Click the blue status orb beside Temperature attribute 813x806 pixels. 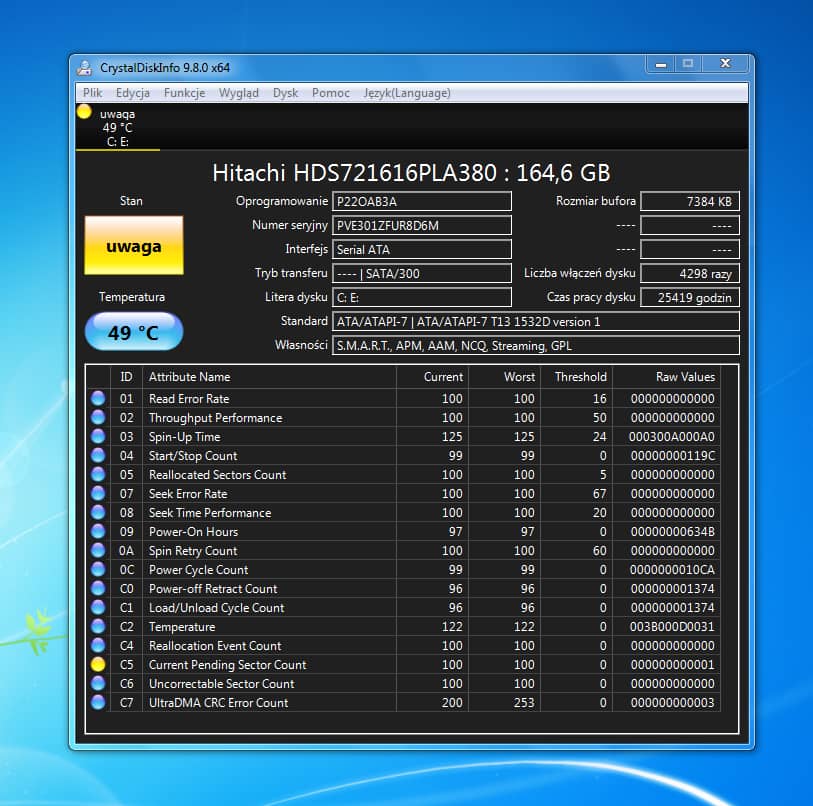point(98,626)
